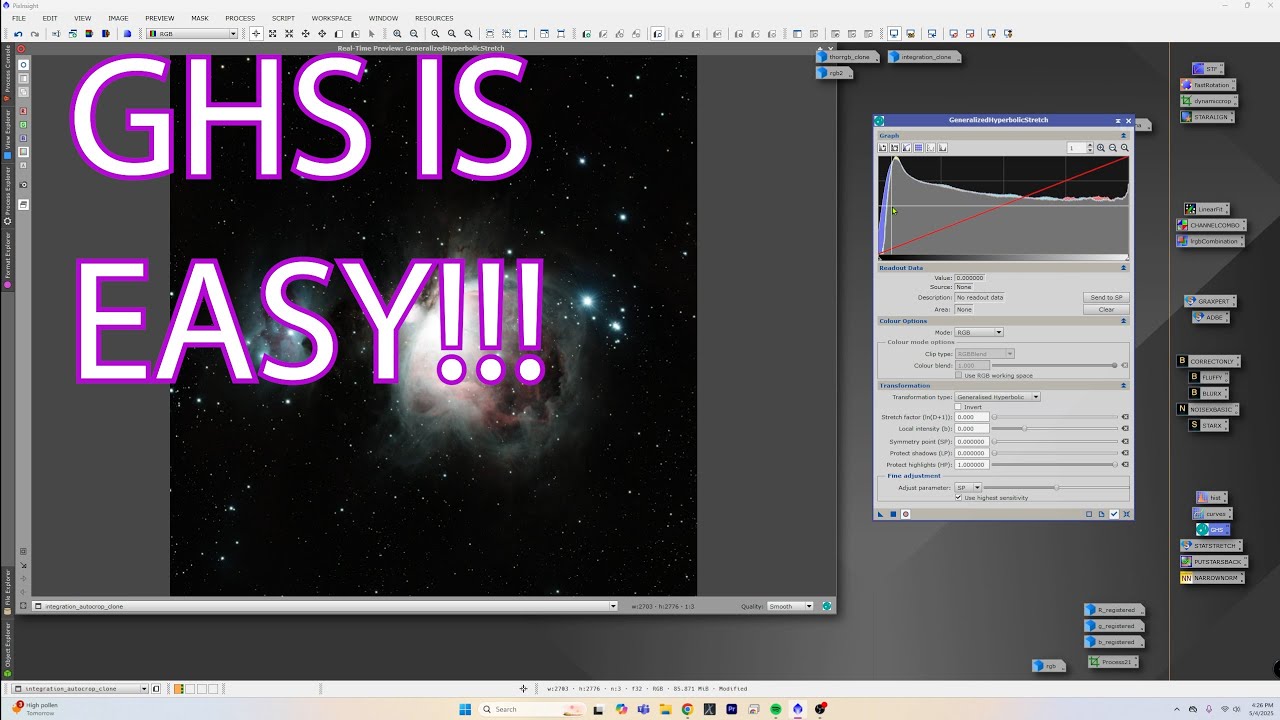Open the WORKSPACE menu

pyautogui.click(x=332, y=18)
